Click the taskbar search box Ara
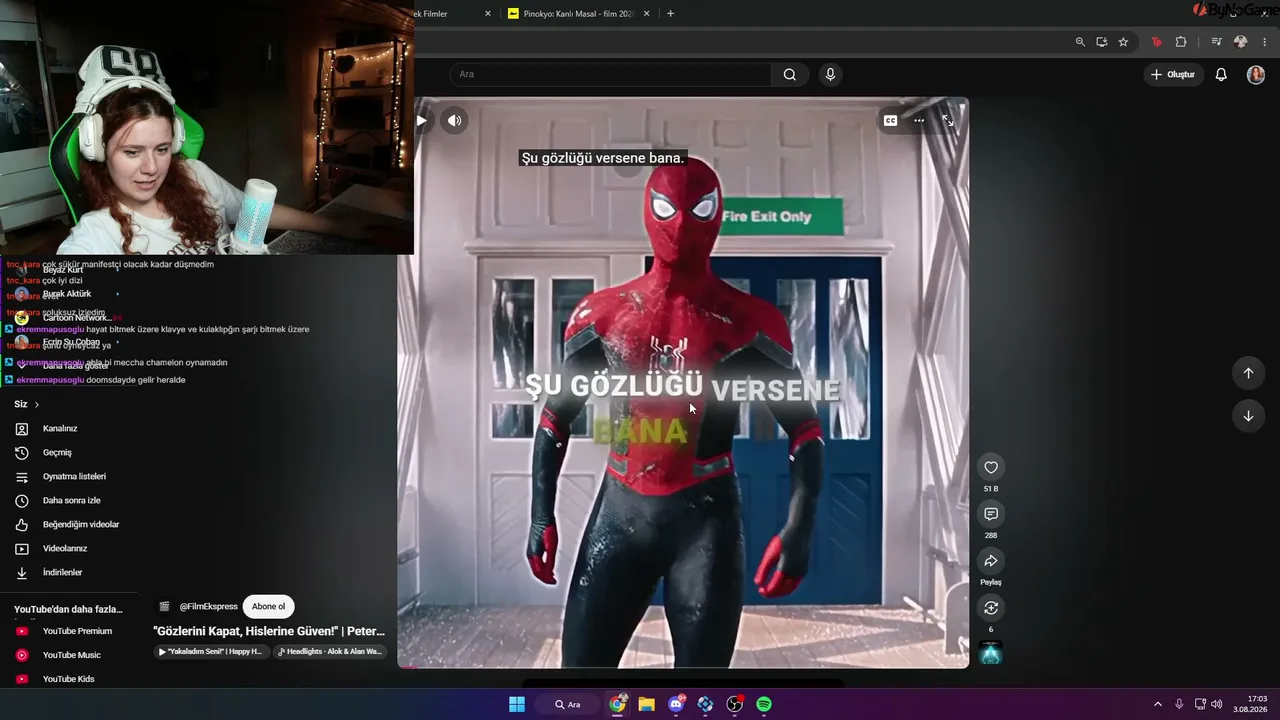The image size is (1280, 720). (568, 704)
